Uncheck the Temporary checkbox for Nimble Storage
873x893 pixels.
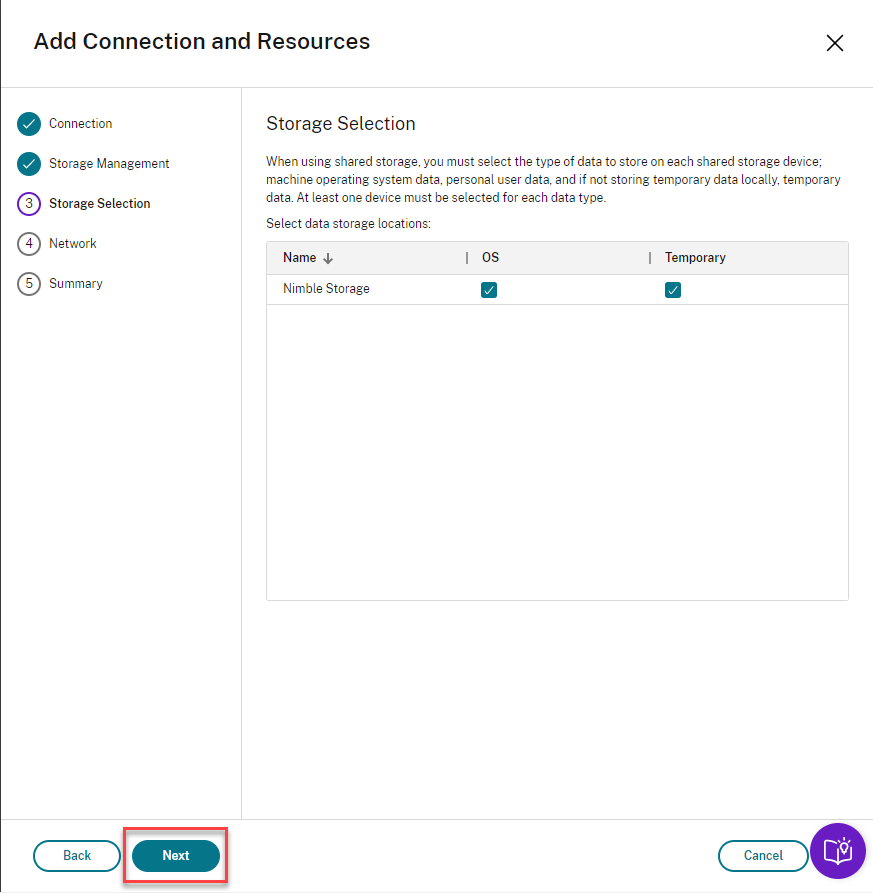click(673, 290)
